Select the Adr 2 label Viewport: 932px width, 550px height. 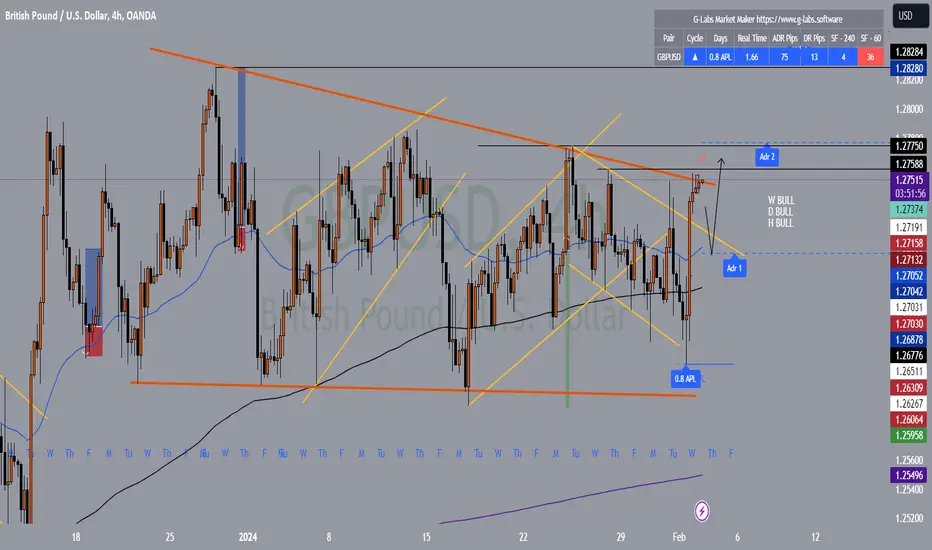click(x=767, y=156)
